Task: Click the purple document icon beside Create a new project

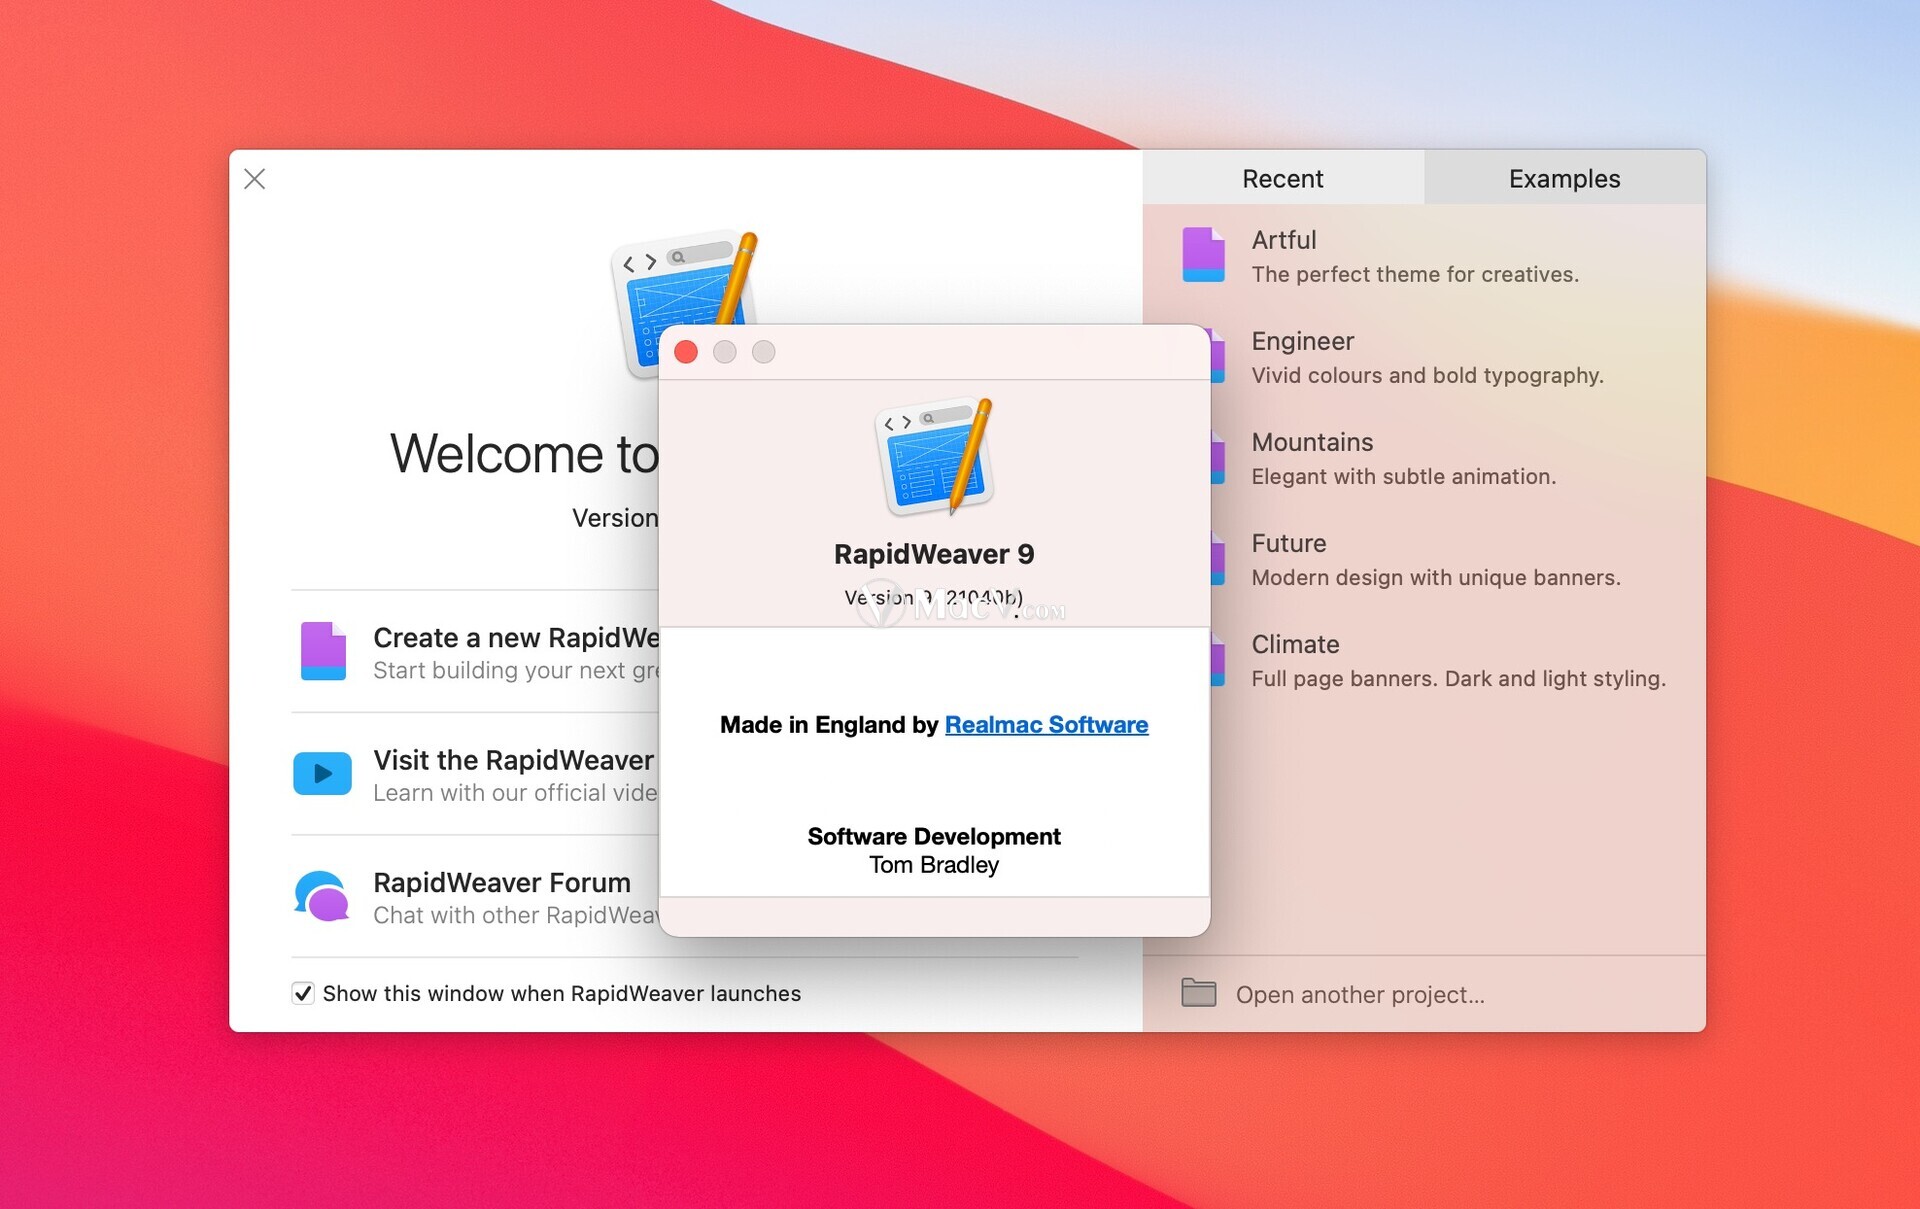Action: 323,651
